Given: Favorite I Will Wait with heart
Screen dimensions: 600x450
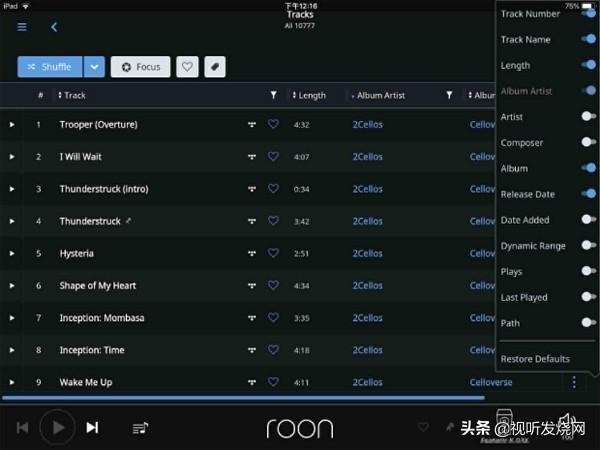Looking at the screenshot, I should [273, 156].
